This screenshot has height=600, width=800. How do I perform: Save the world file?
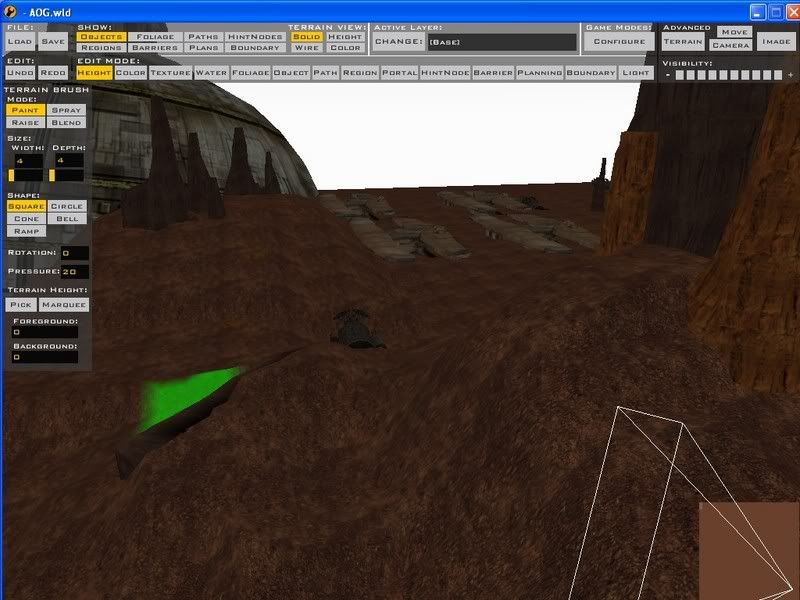pos(53,42)
